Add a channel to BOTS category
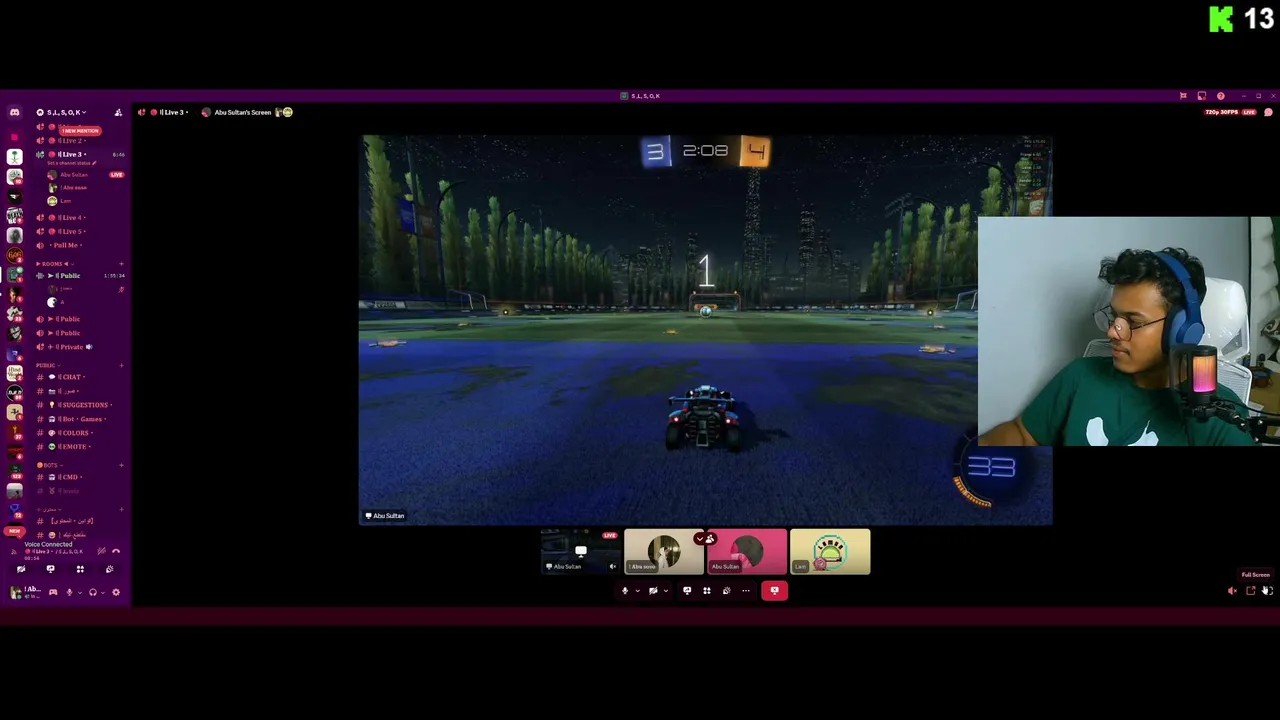 tap(121, 465)
